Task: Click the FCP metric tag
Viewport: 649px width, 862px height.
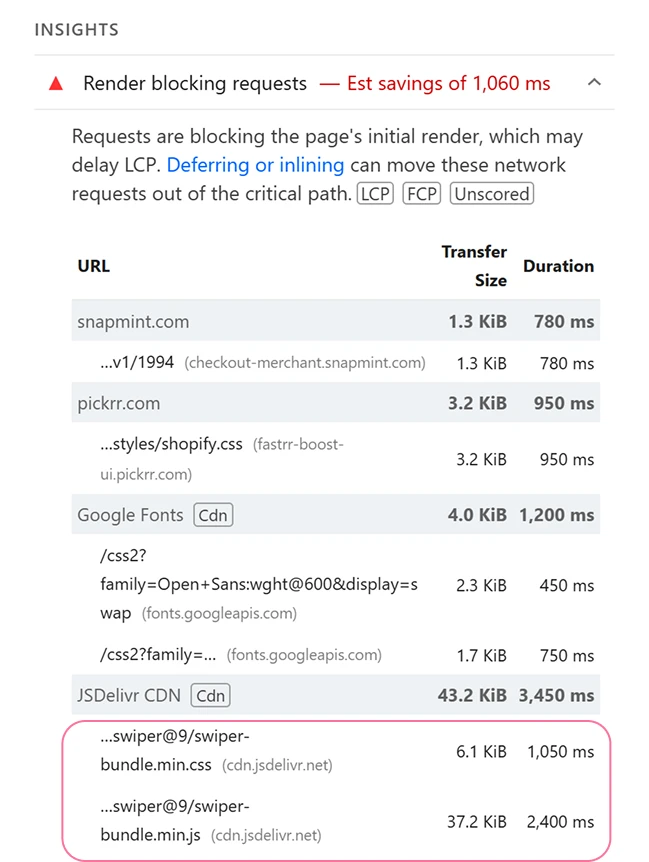Action: point(421,194)
